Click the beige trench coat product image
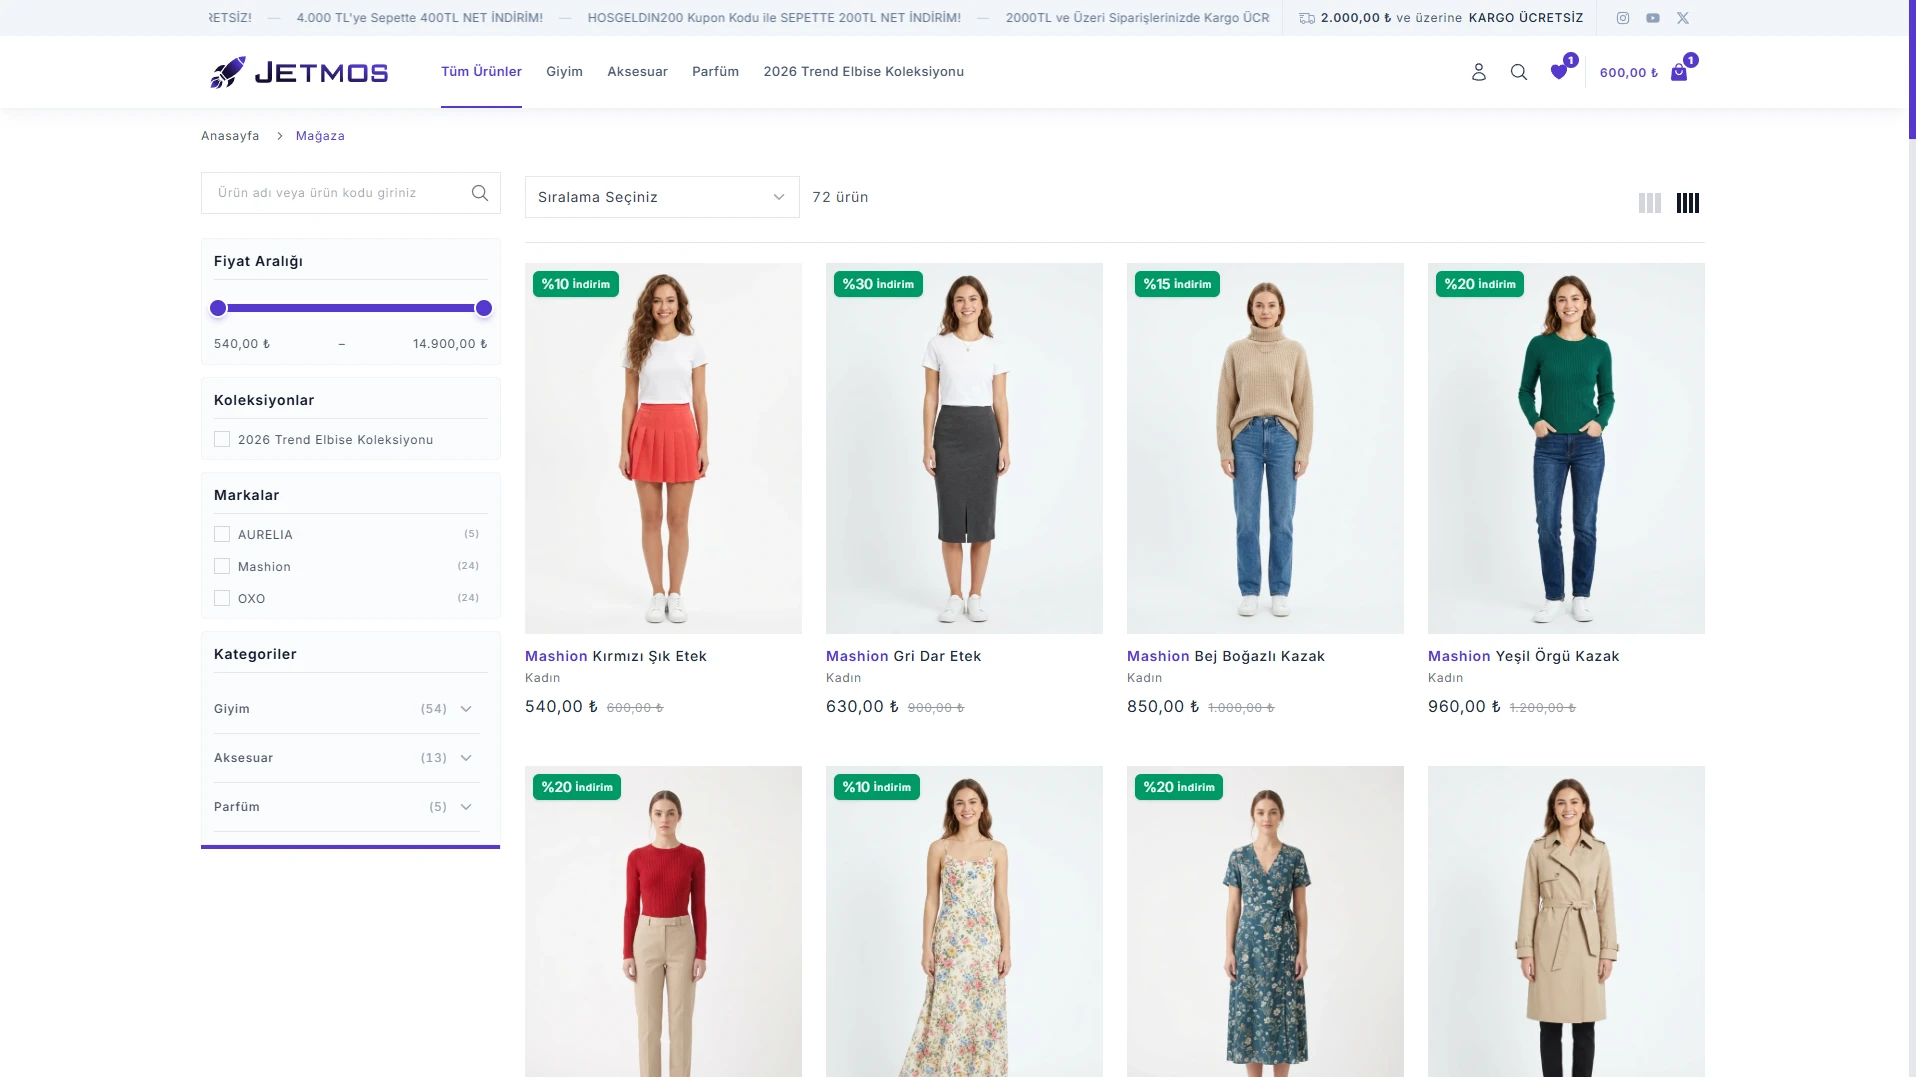Viewport: 1916px width, 1077px height. 1566,921
